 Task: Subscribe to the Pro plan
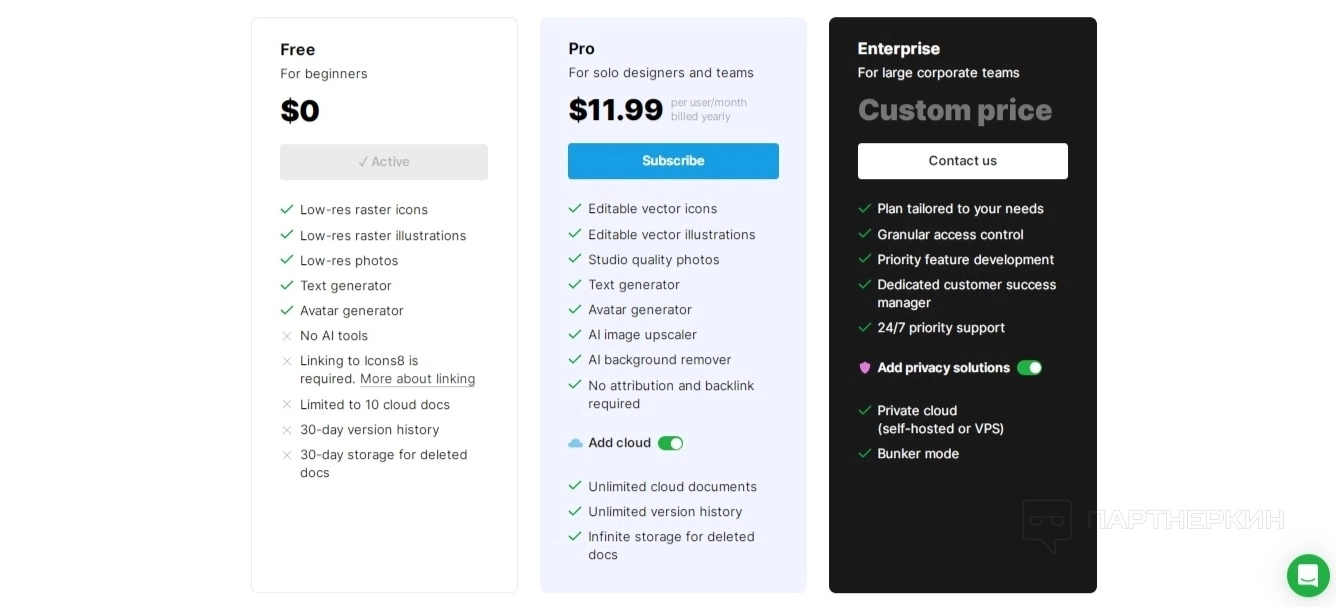pos(673,161)
